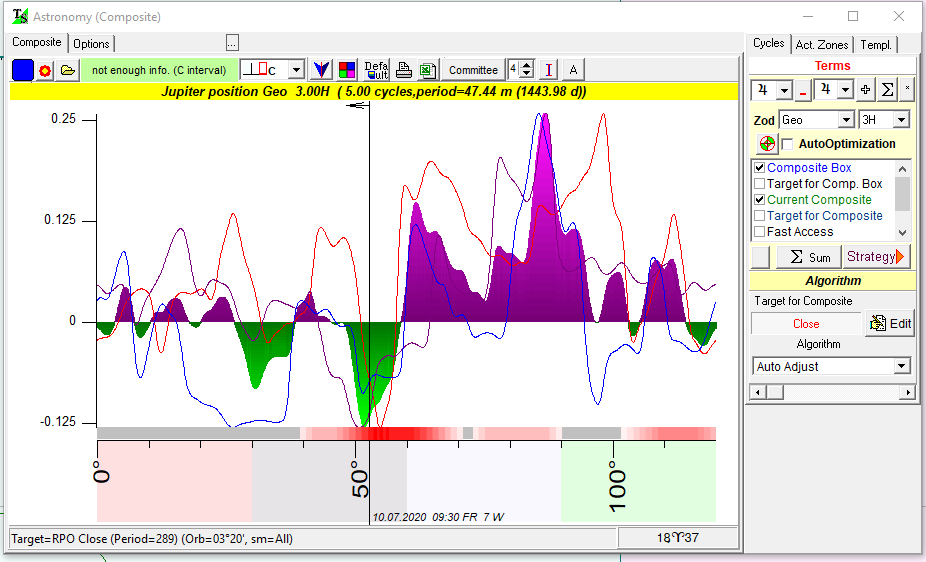Click the Committee button
This screenshot has height=562, width=926.
[x=473, y=70]
